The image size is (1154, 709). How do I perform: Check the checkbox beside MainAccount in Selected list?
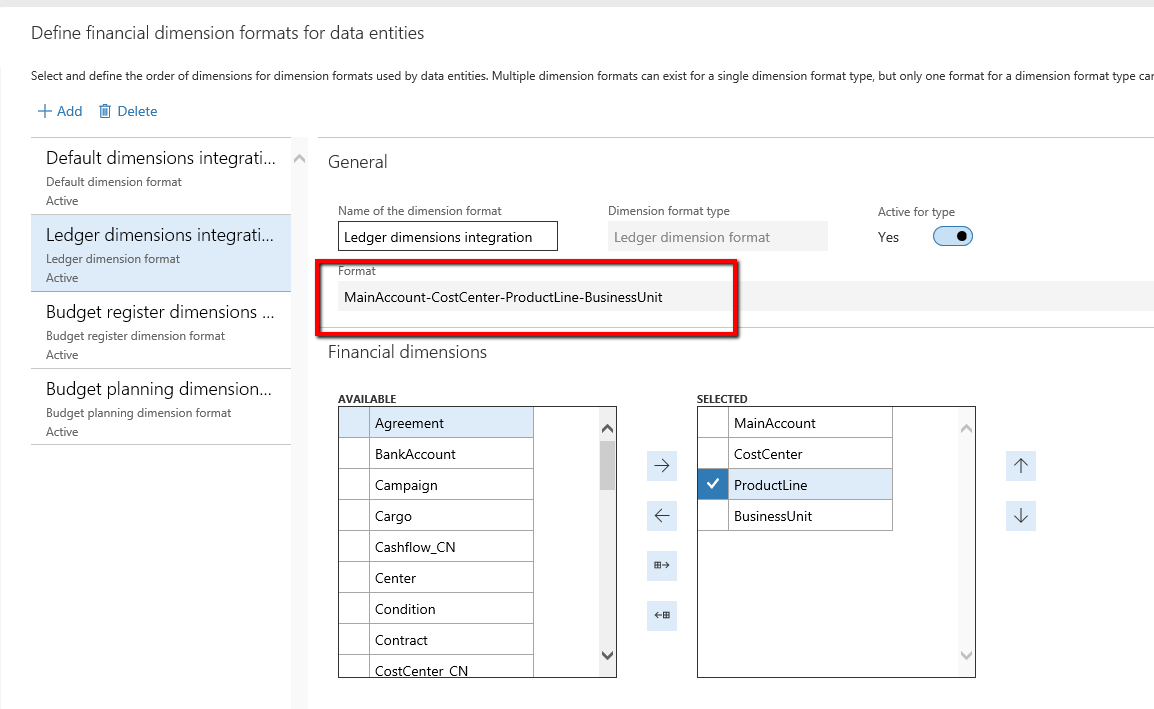[712, 421]
